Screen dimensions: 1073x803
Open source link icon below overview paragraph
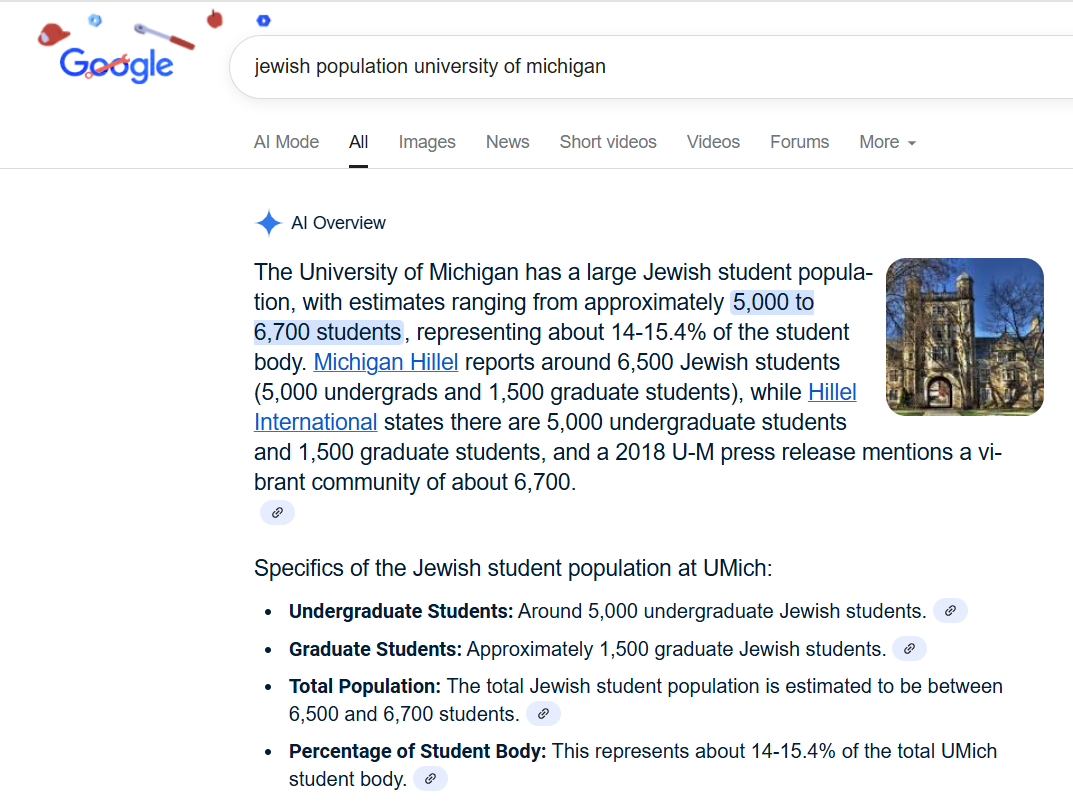coord(277,512)
